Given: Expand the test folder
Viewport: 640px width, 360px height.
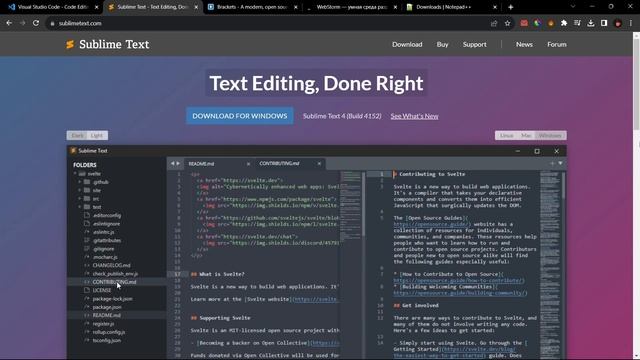Looking at the screenshot, I should [80, 207].
